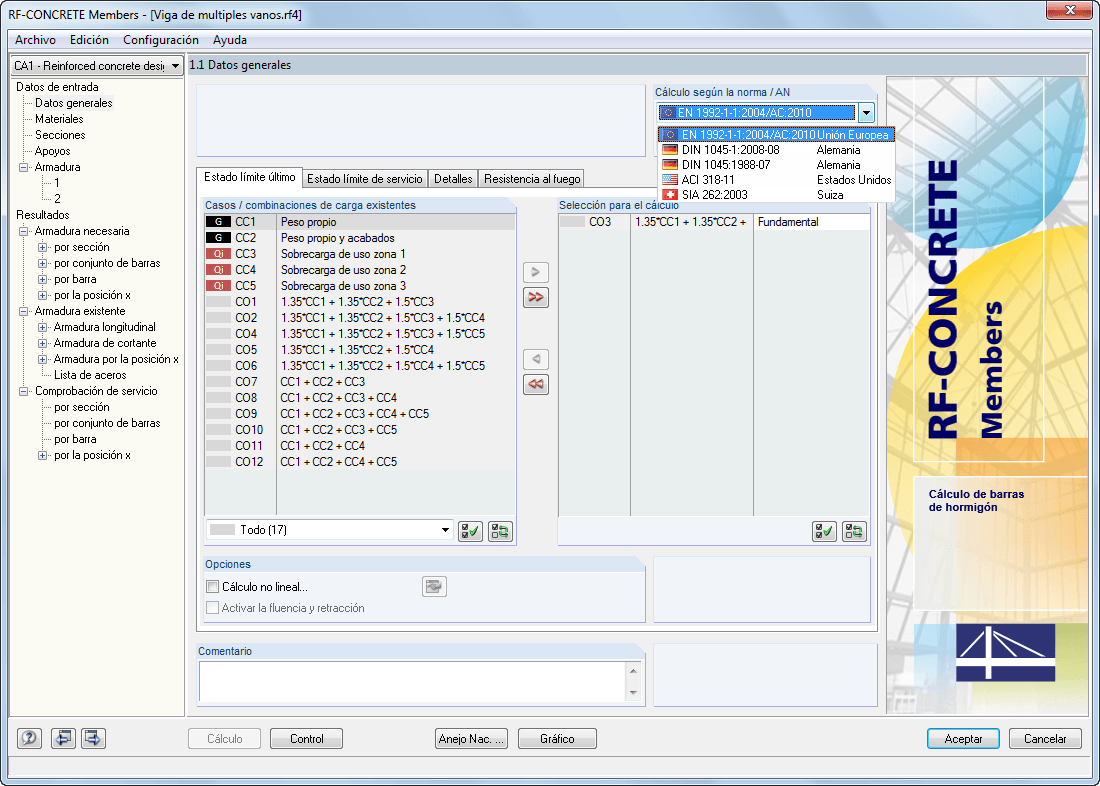Viewport: 1100px width, 786px height.
Task: Open Apoyos in the tree
Action: point(53,151)
